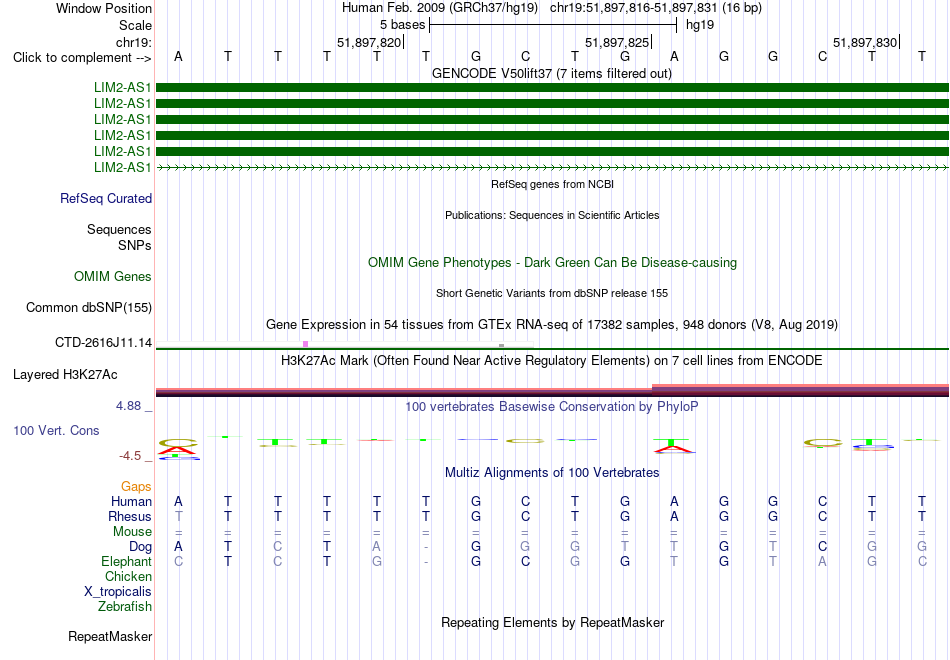The height and width of the screenshot is (660, 950).
Task: Click the Human Feb. 2009 (GRCh37/hg19) title
Action: tap(440, 8)
